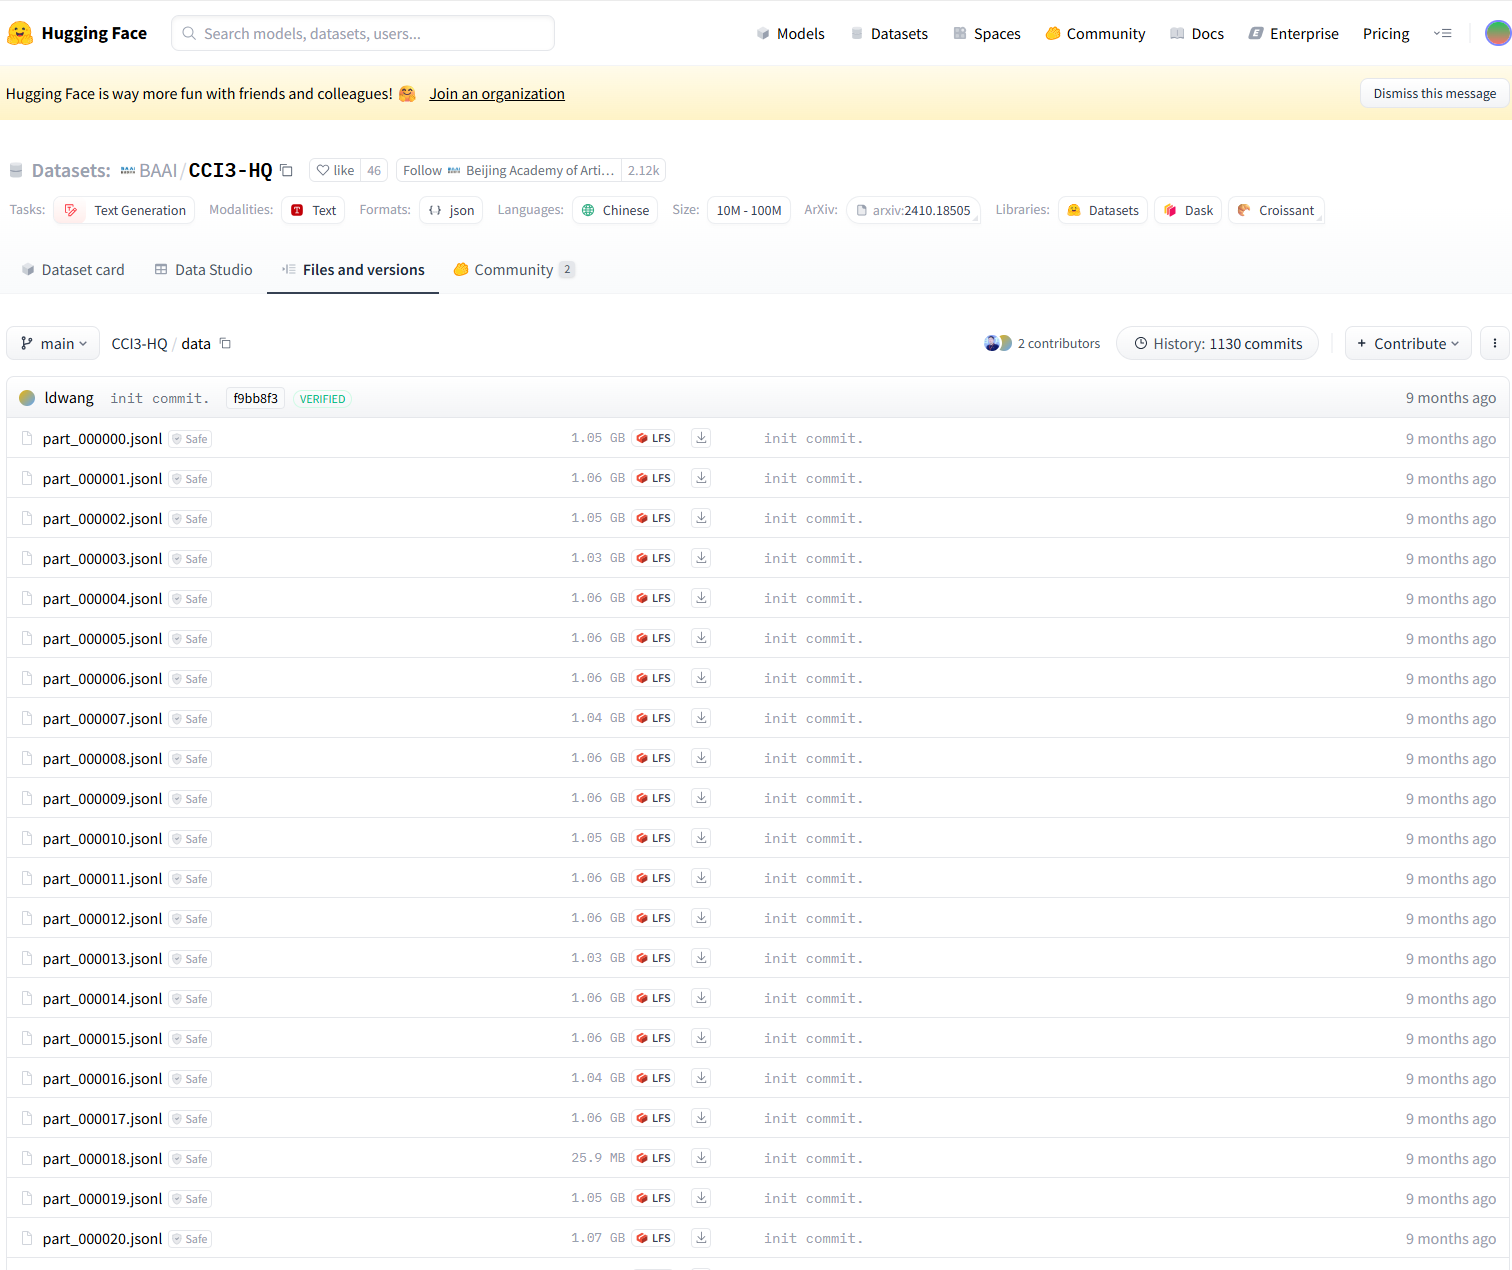Viewport: 1512px width, 1270px height.
Task: Open part_000008.jsonl file
Action: click(102, 758)
